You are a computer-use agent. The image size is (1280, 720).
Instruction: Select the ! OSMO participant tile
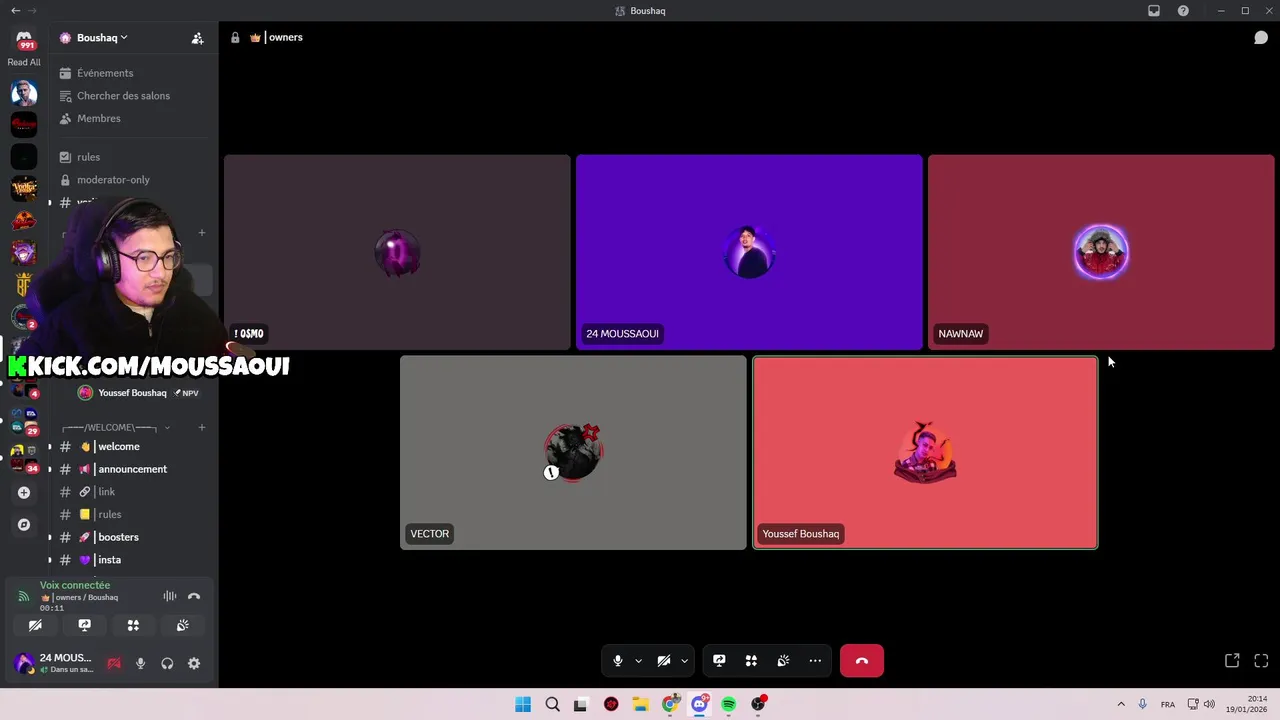pos(397,252)
